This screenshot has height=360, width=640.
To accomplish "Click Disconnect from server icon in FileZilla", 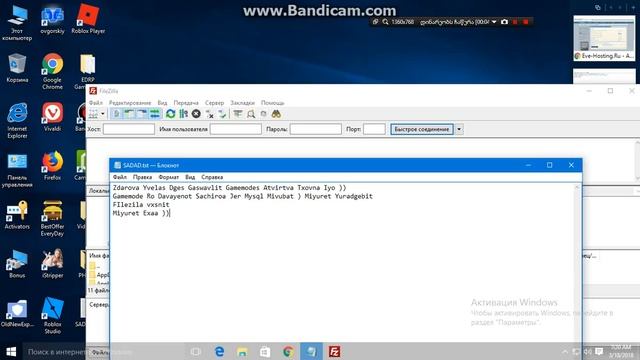I will [x=209, y=114].
